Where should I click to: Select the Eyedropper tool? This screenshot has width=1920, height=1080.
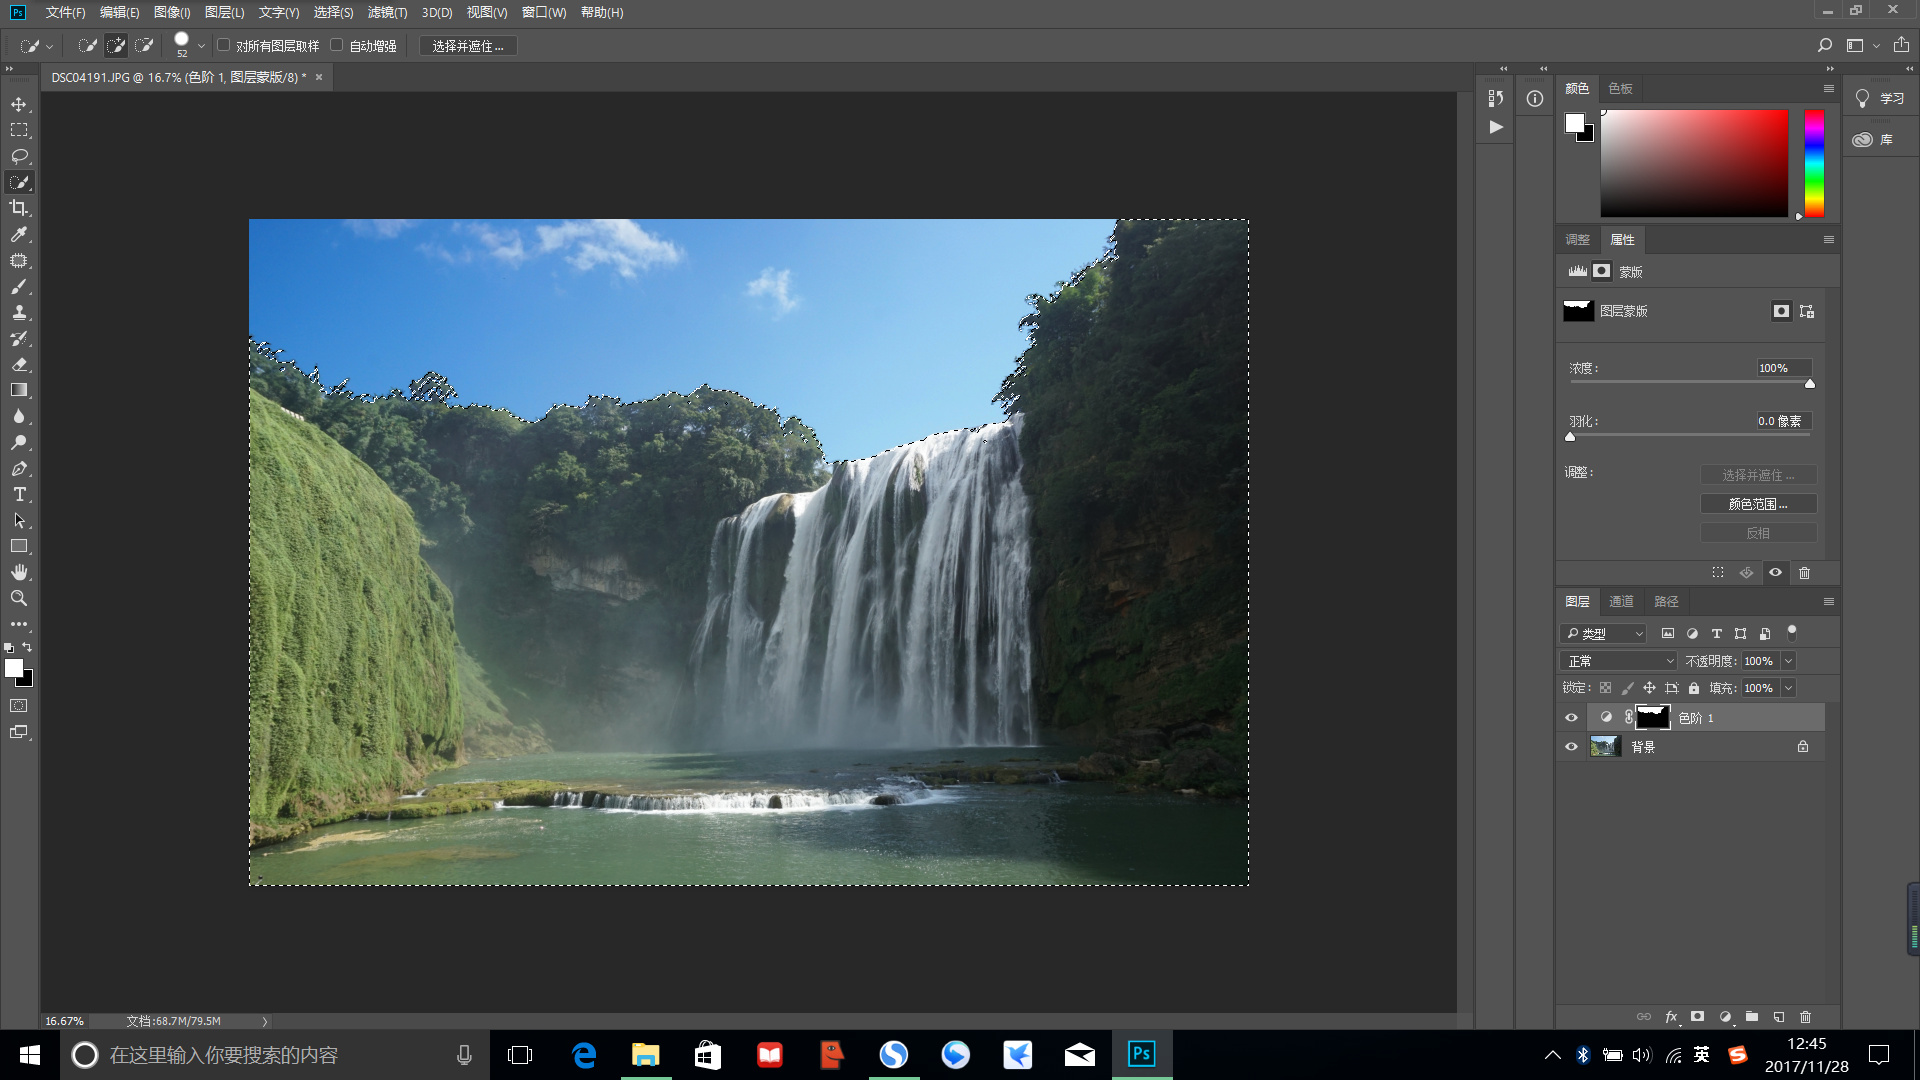click(x=19, y=234)
